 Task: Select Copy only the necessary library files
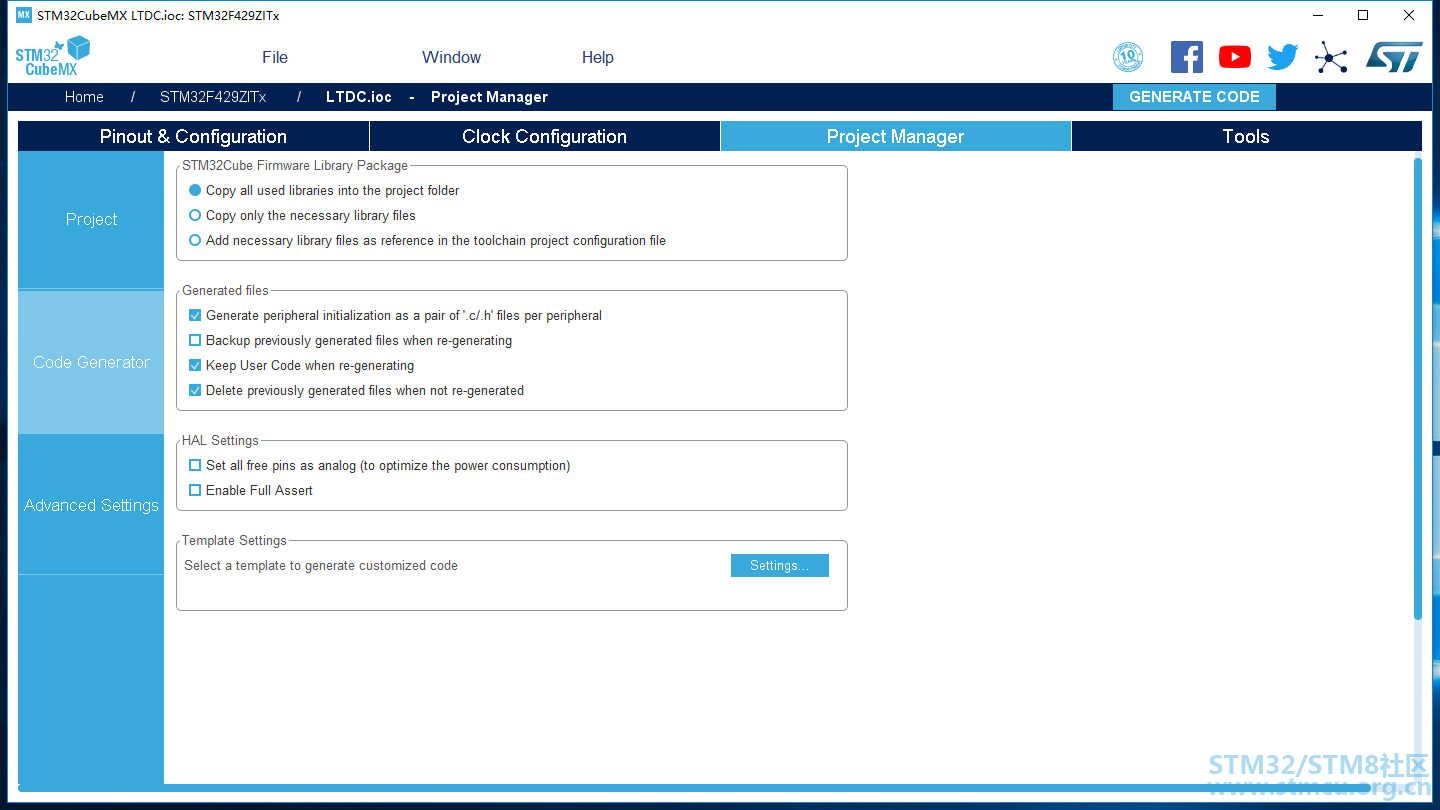pyautogui.click(x=195, y=215)
